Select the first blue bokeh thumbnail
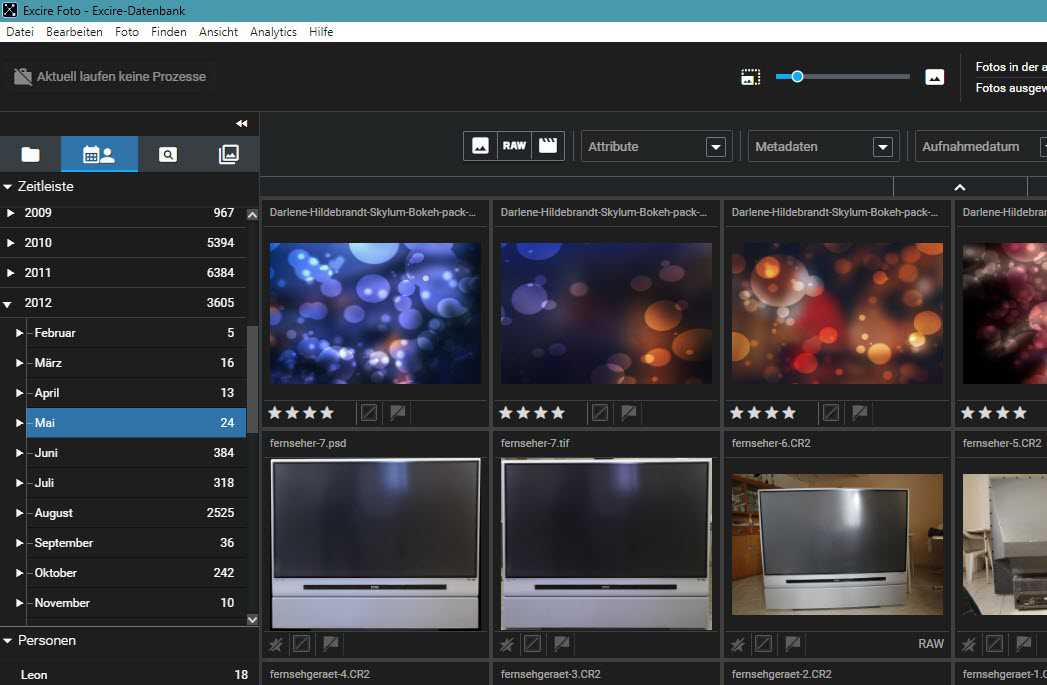This screenshot has width=1047, height=685. coord(375,313)
